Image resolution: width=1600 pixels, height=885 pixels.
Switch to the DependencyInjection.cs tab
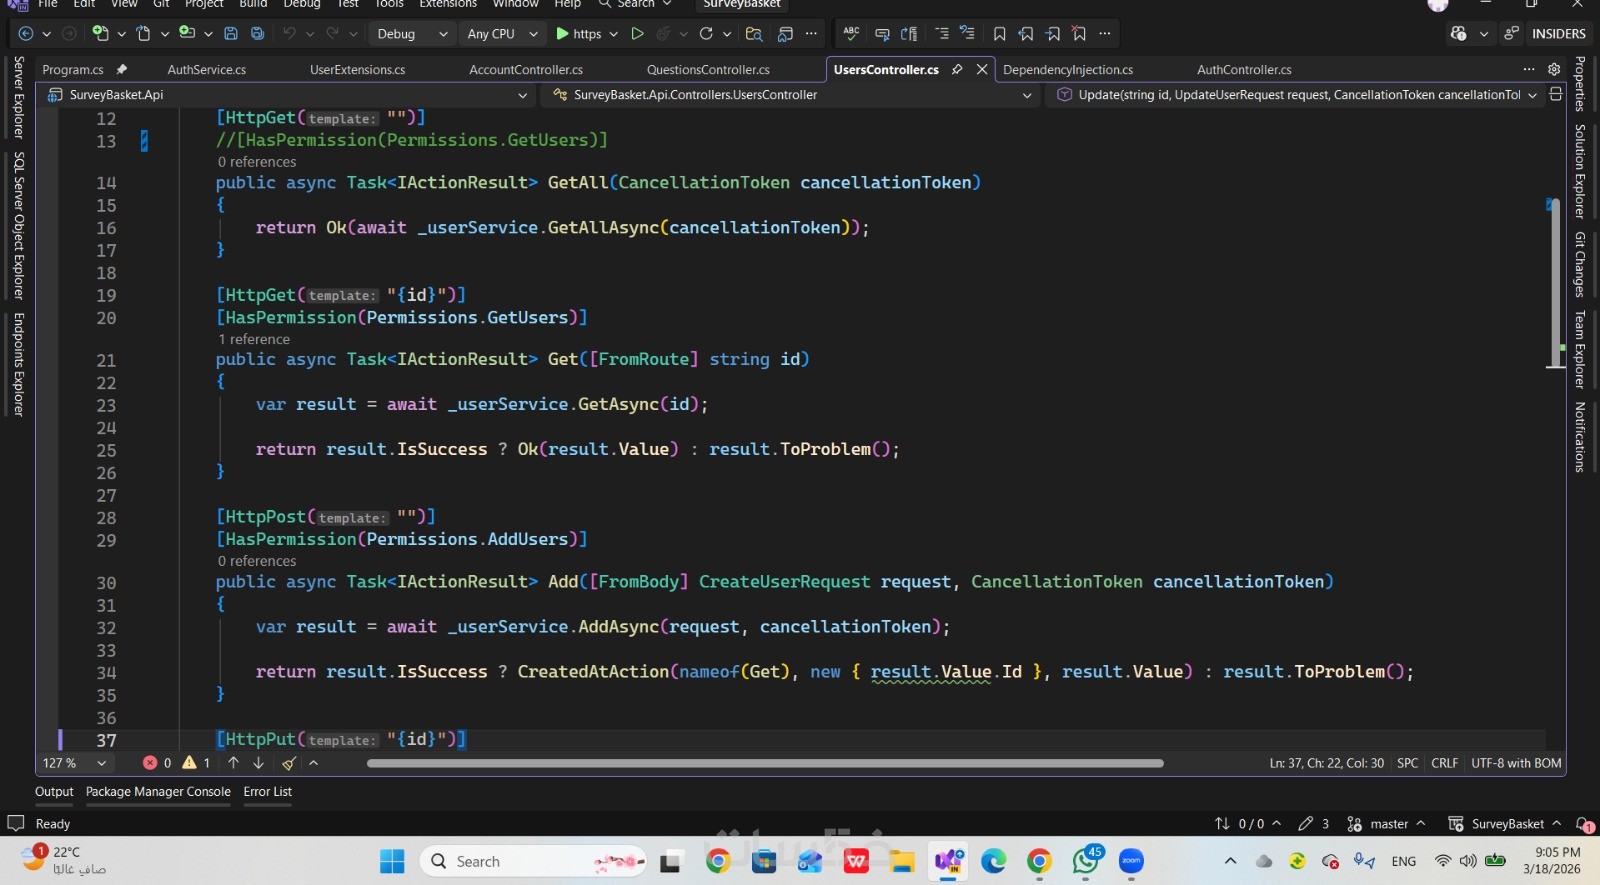click(1068, 70)
